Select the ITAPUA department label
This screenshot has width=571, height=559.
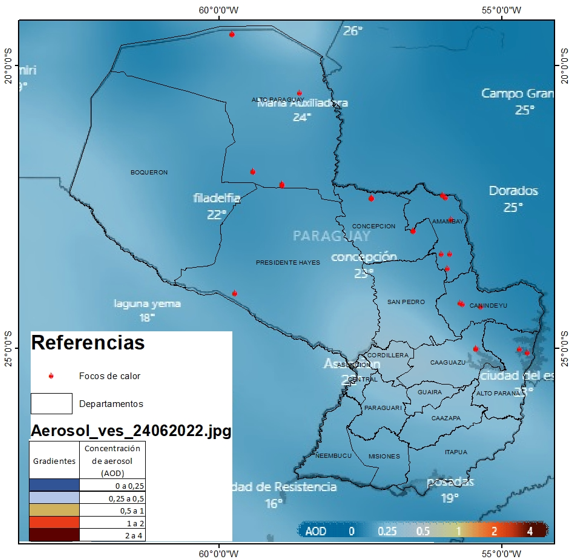(456, 452)
